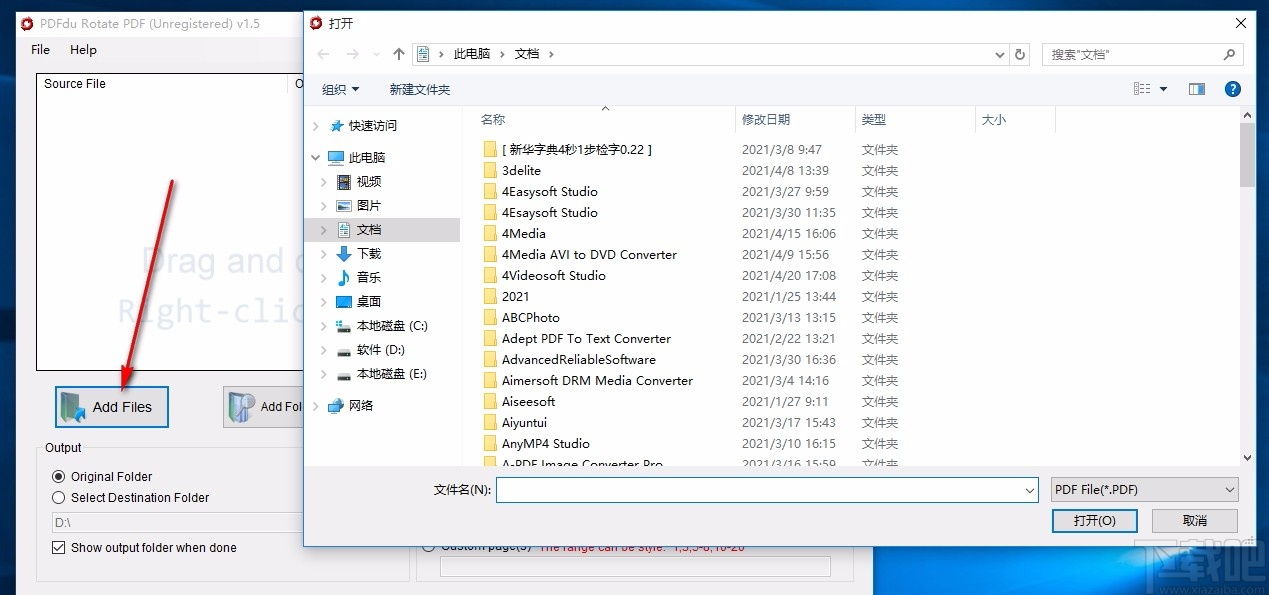This screenshot has width=1269, height=595.
Task: Uncheck Show output folder when done
Action: pos(58,548)
